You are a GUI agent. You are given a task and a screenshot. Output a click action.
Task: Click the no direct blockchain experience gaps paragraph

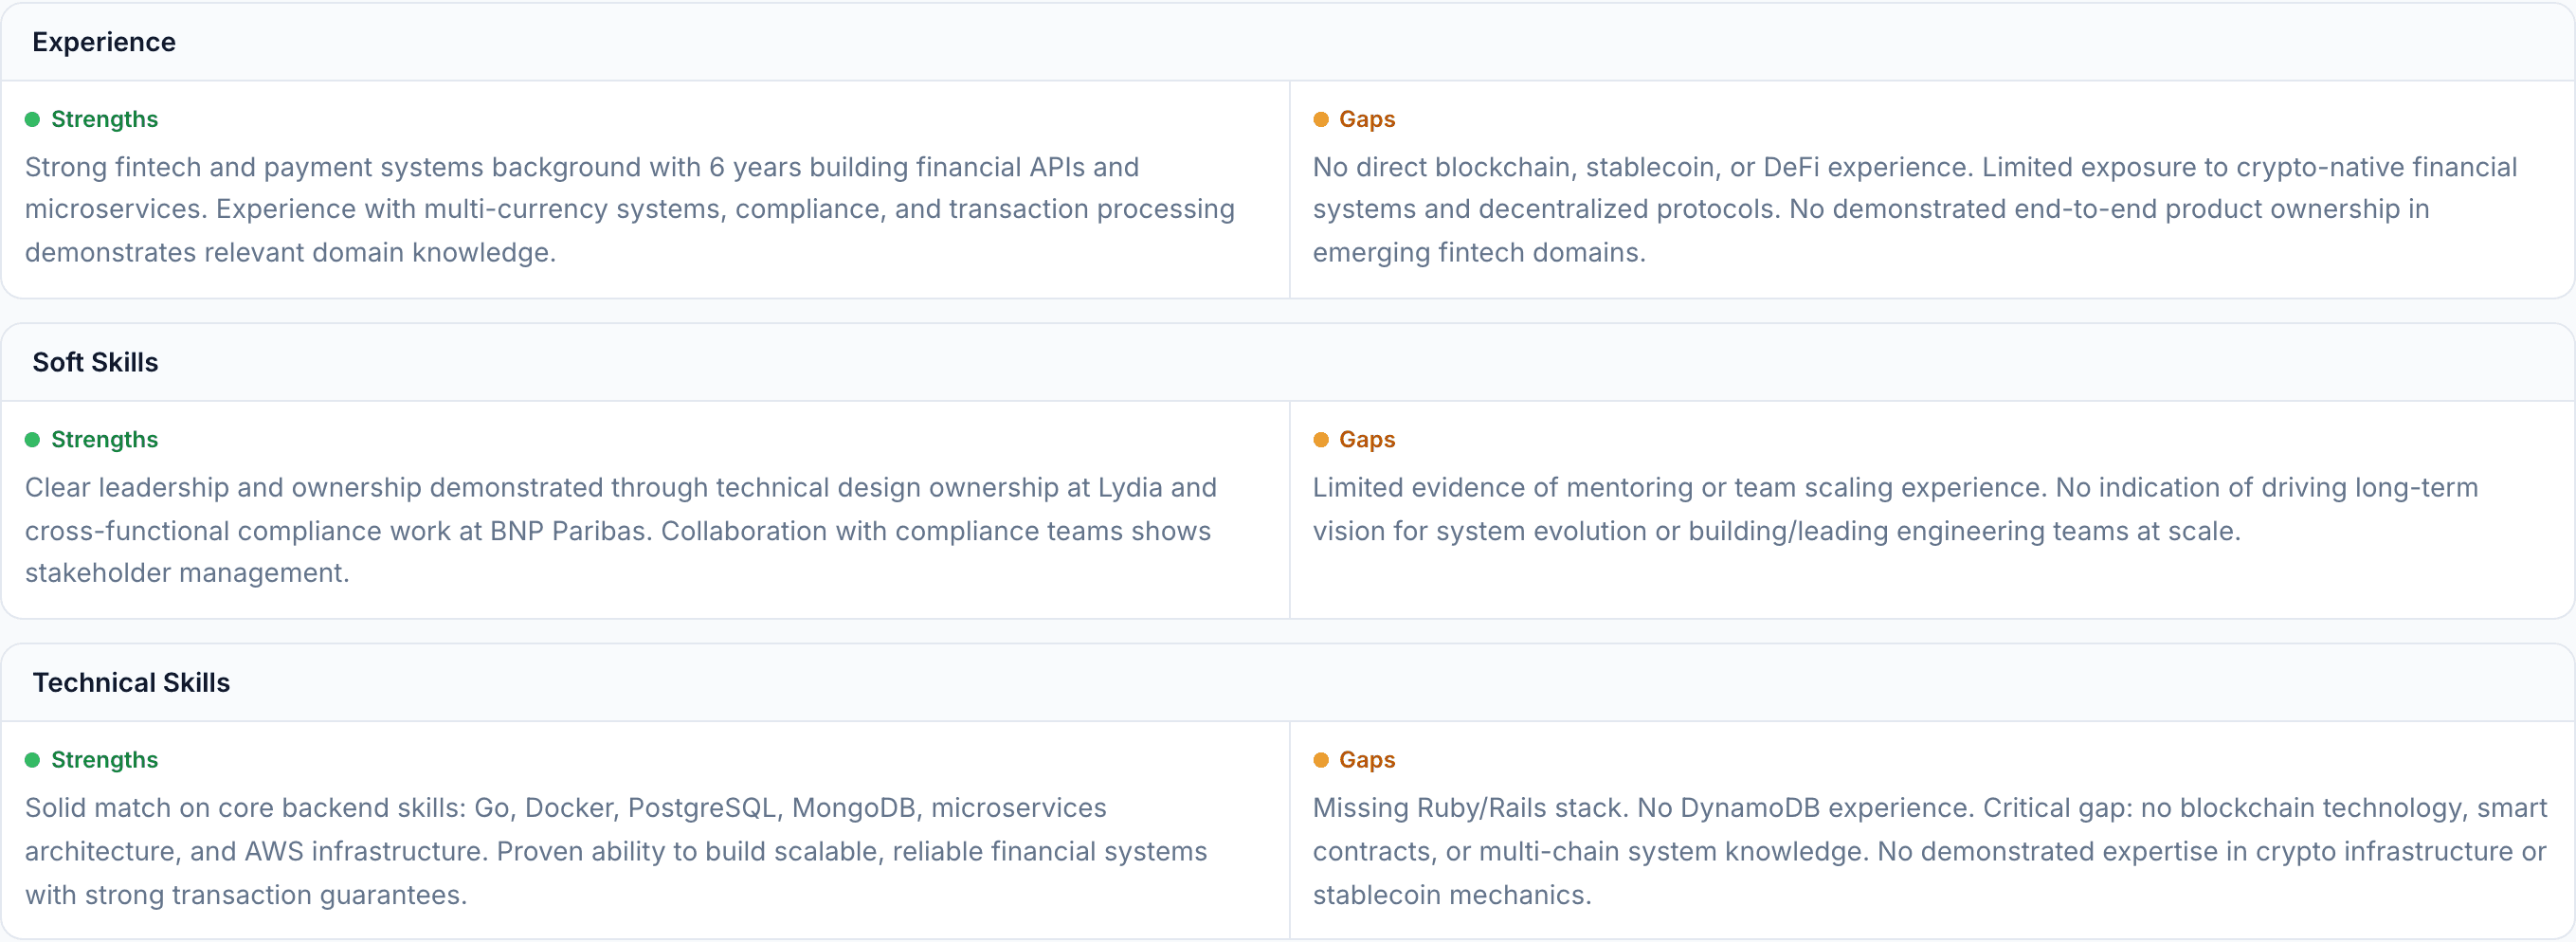click(1914, 209)
